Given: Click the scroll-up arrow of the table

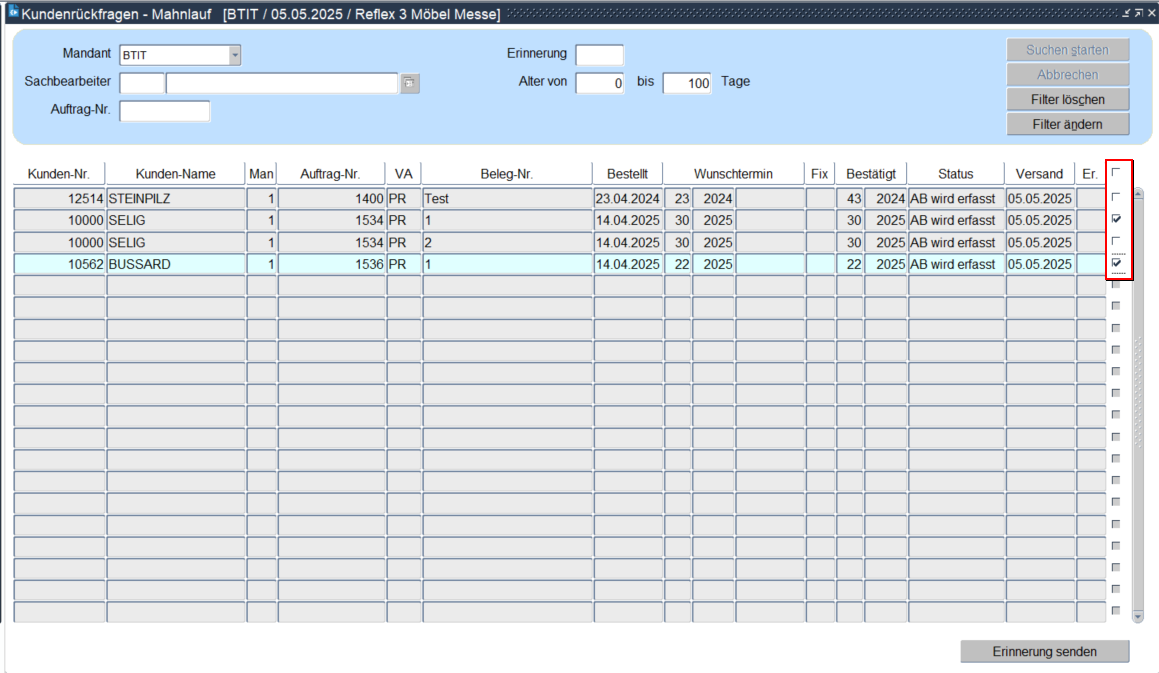Looking at the screenshot, I should pos(1138,193).
